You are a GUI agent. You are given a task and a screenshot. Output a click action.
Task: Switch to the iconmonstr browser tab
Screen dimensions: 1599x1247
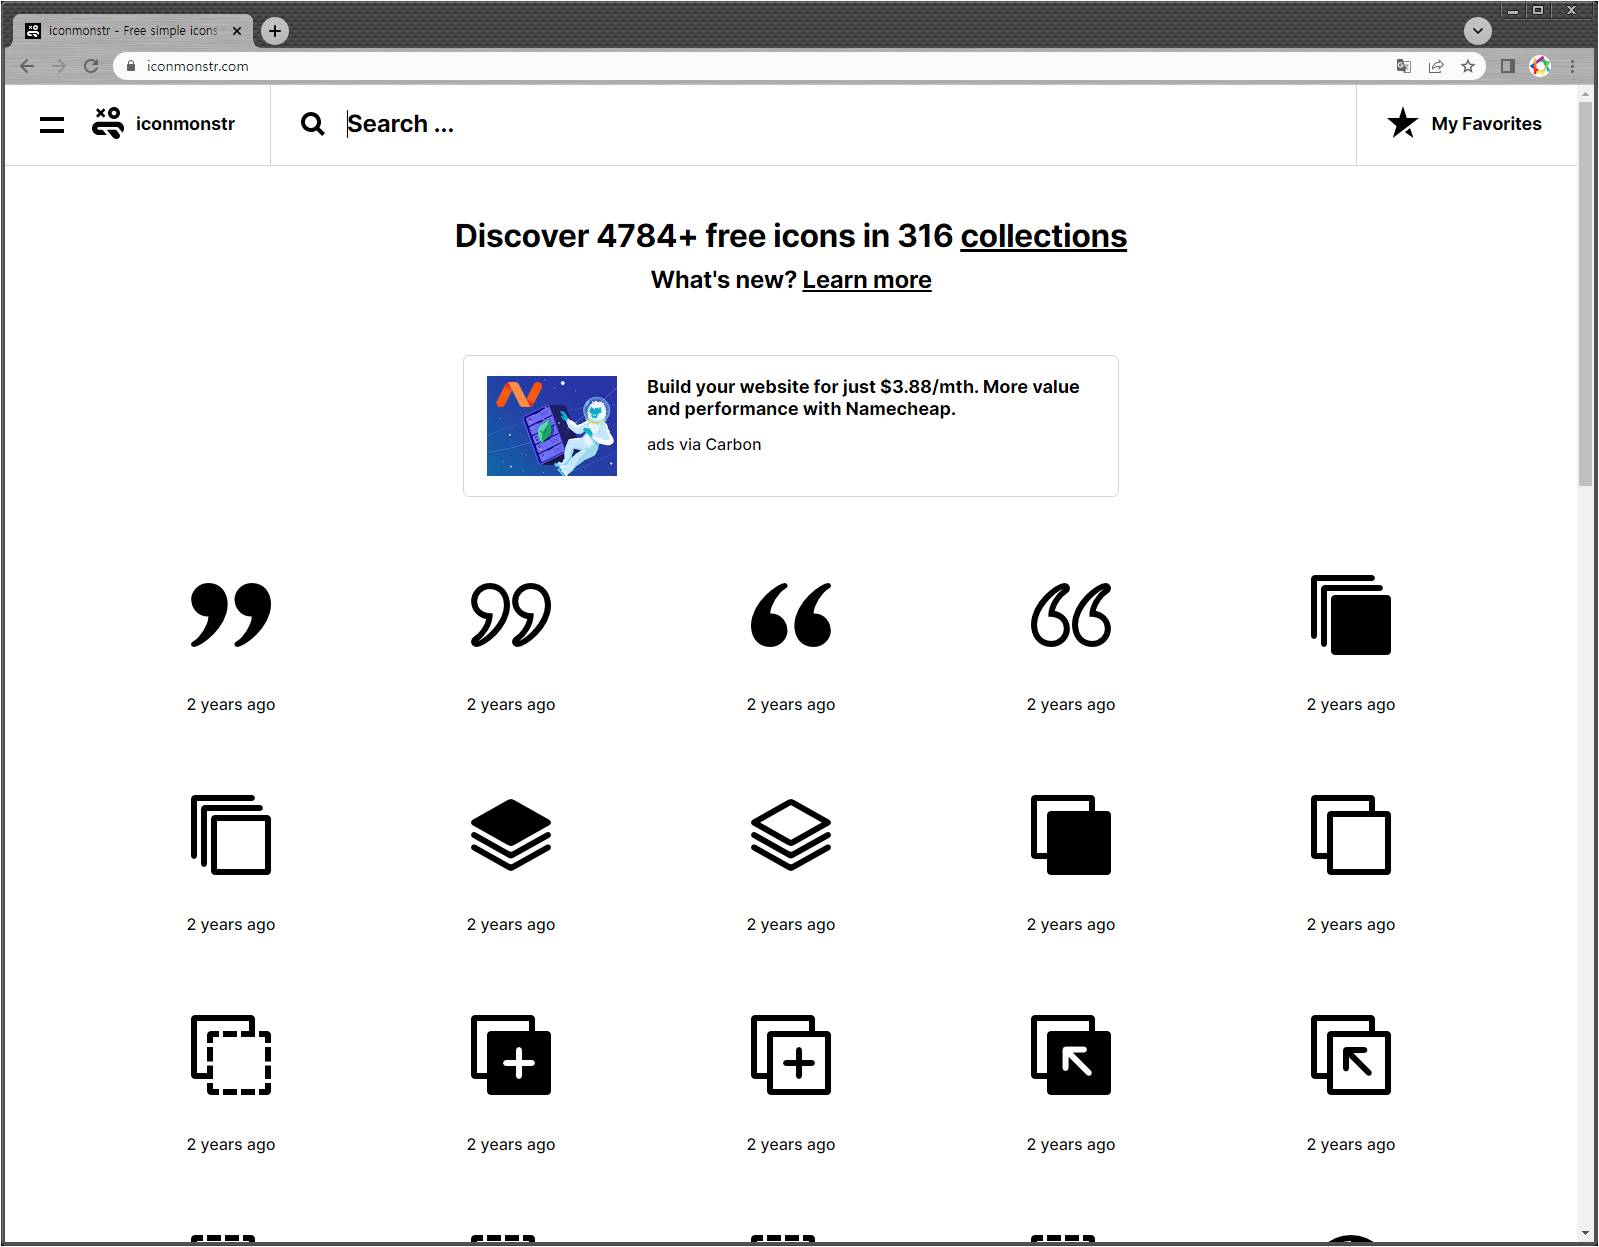click(130, 31)
